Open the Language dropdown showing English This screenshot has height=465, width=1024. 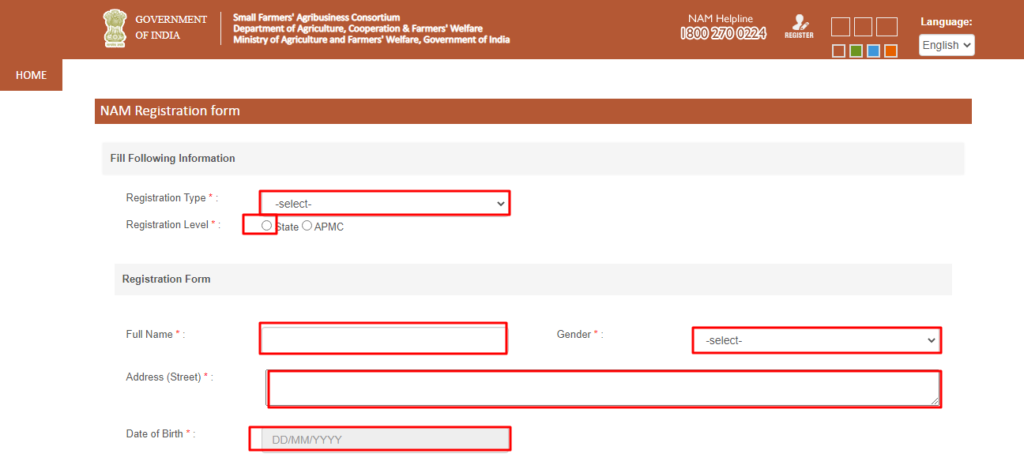click(946, 45)
